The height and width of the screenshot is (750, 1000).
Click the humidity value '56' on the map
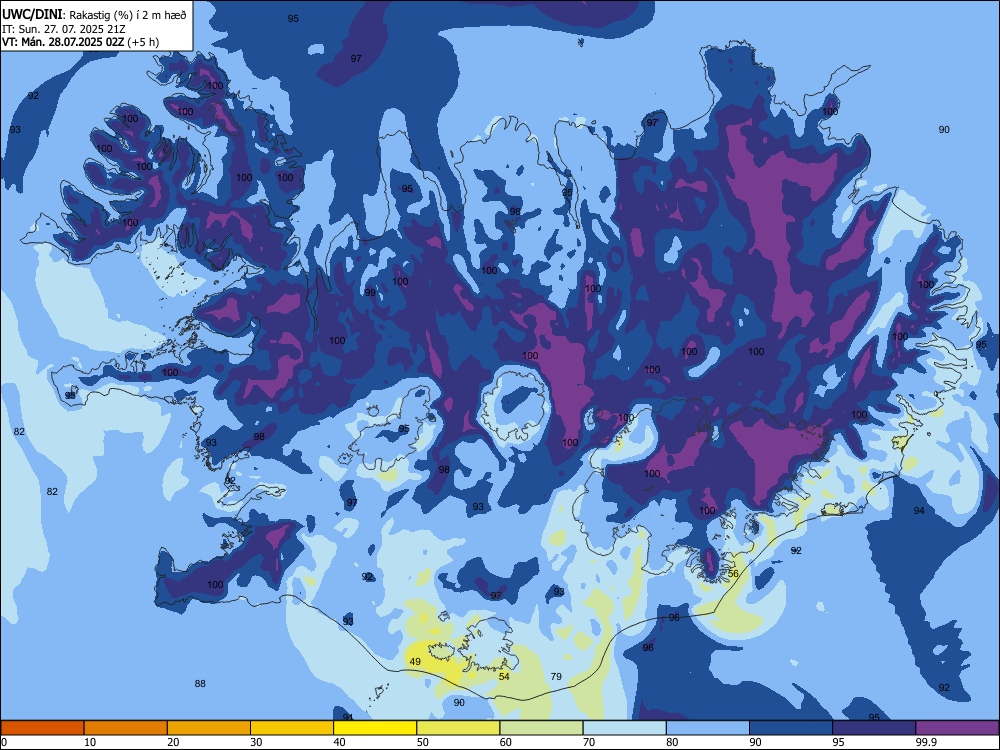[733, 573]
